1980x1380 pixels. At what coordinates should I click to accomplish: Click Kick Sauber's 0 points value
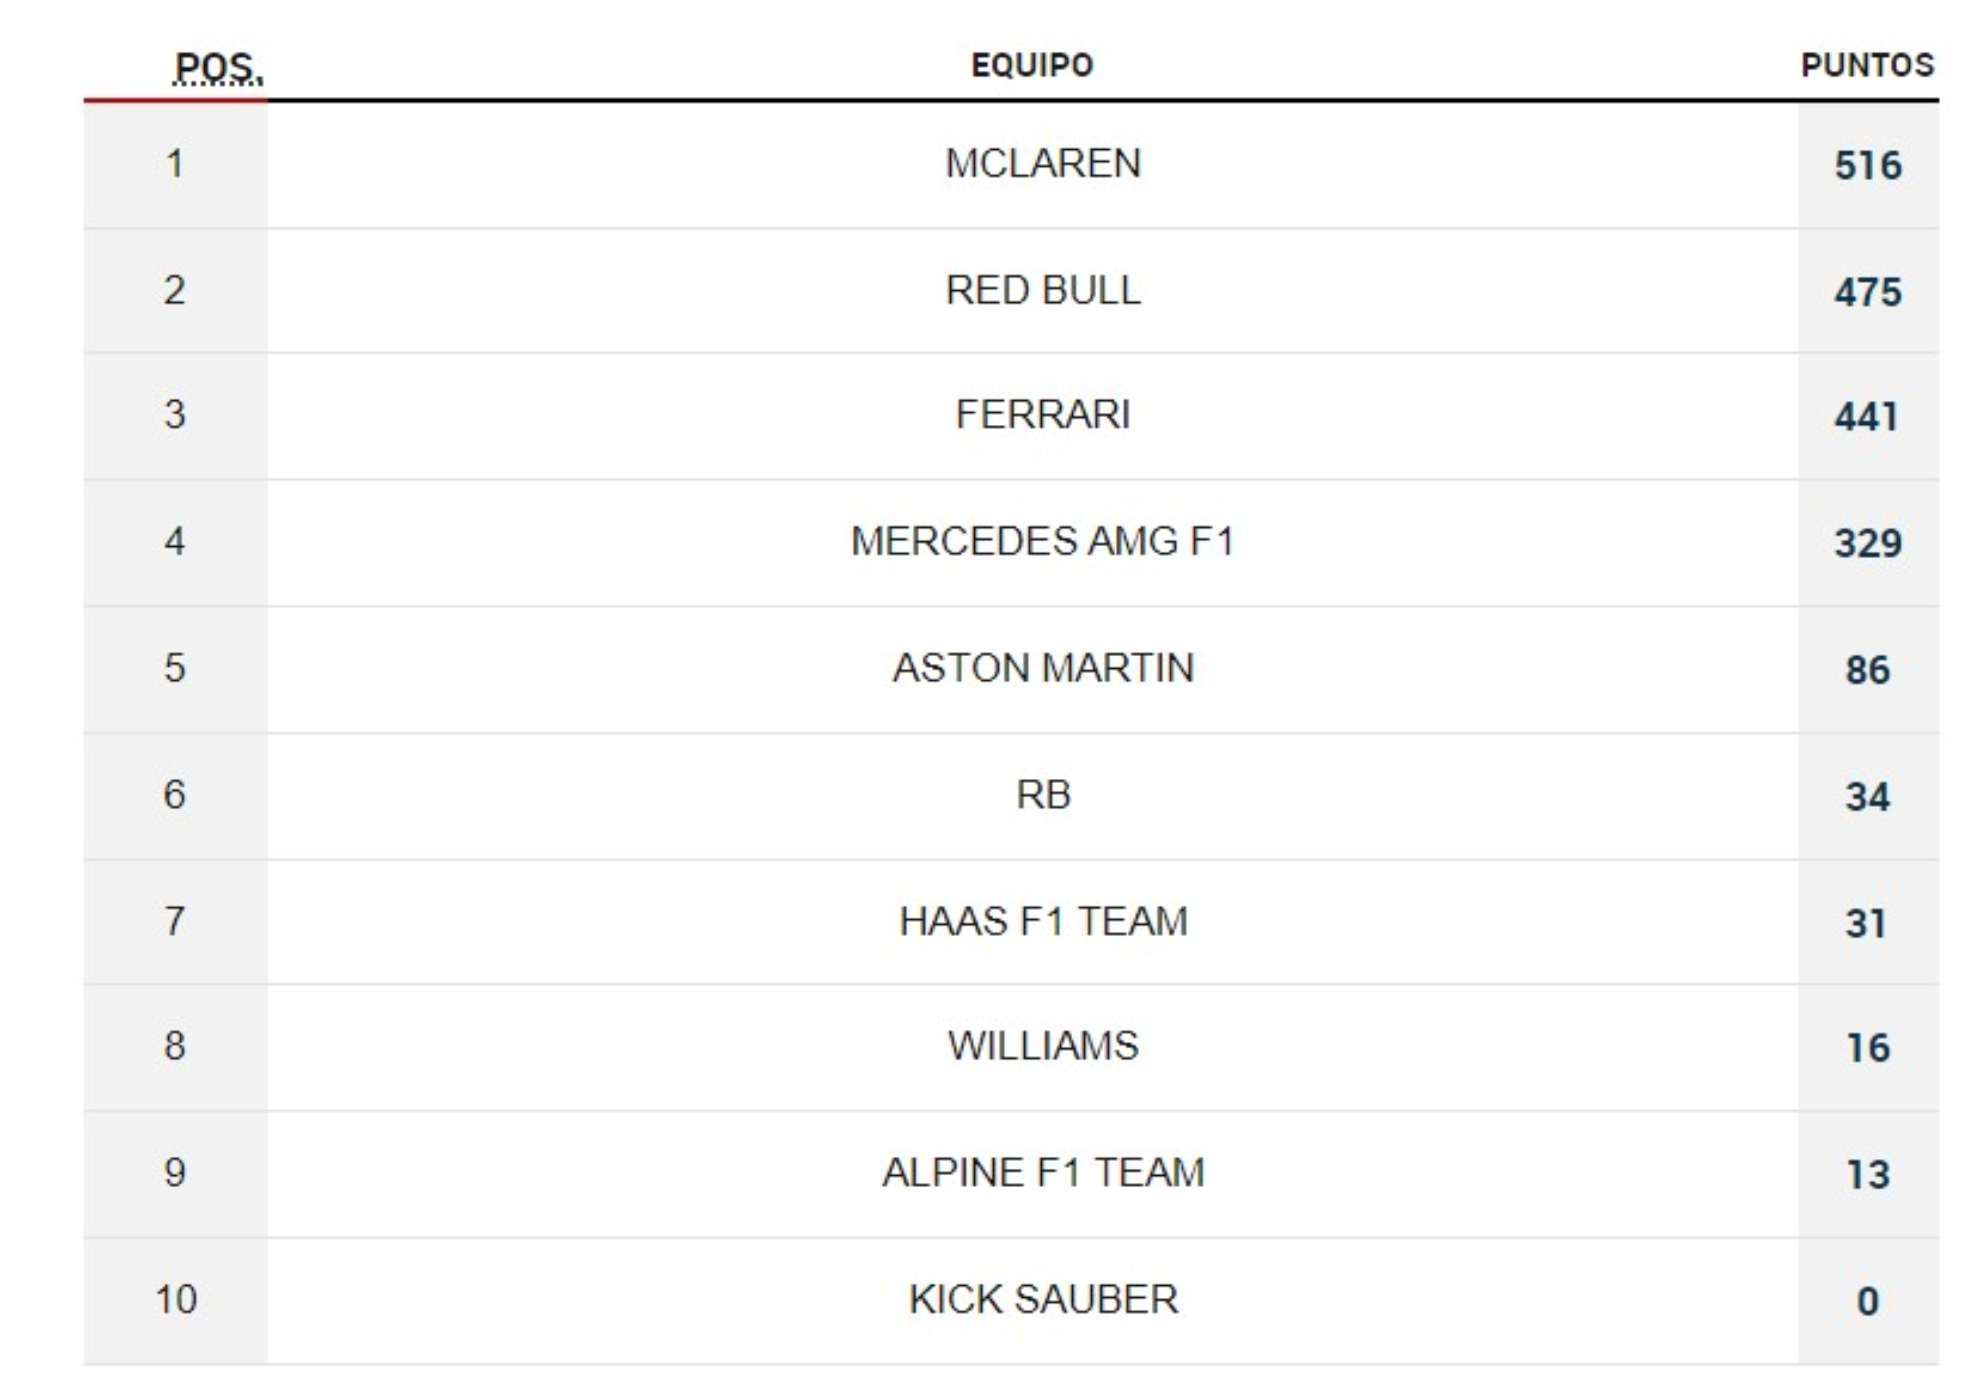coord(1867,1301)
